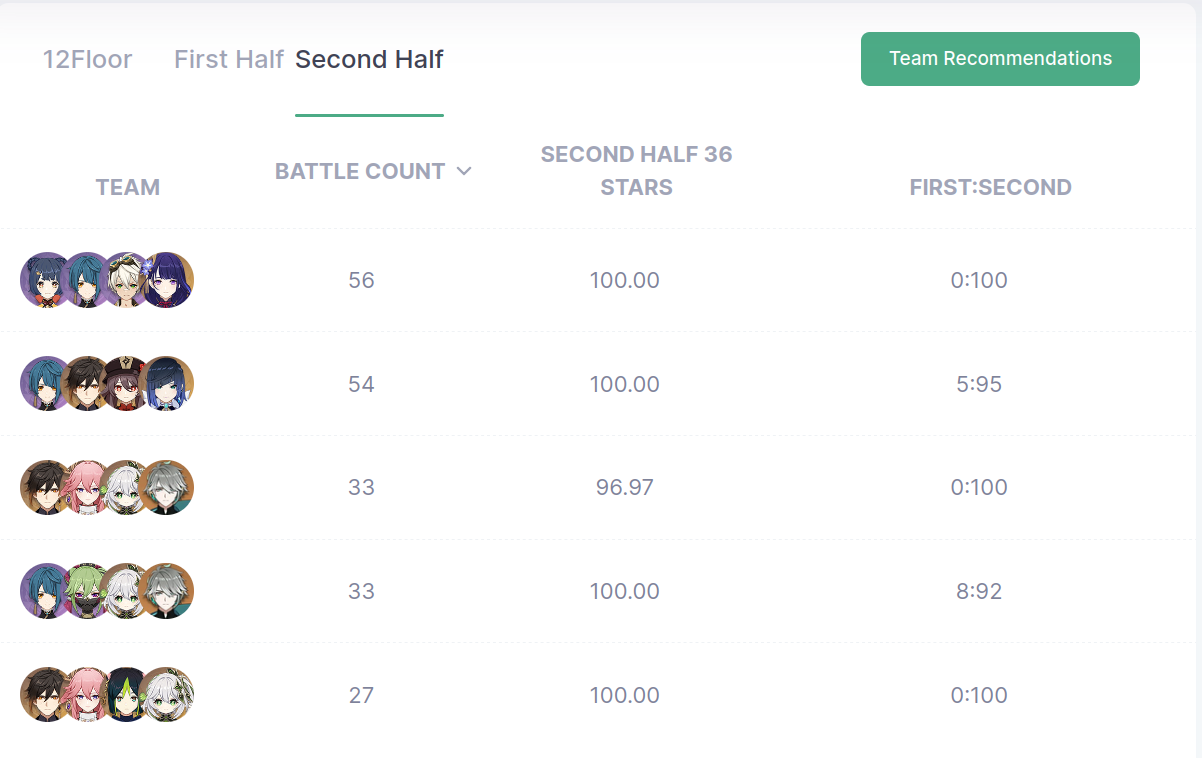Click the Team Recommendations button
Screen dimensions: 1202x758
tap(1000, 59)
